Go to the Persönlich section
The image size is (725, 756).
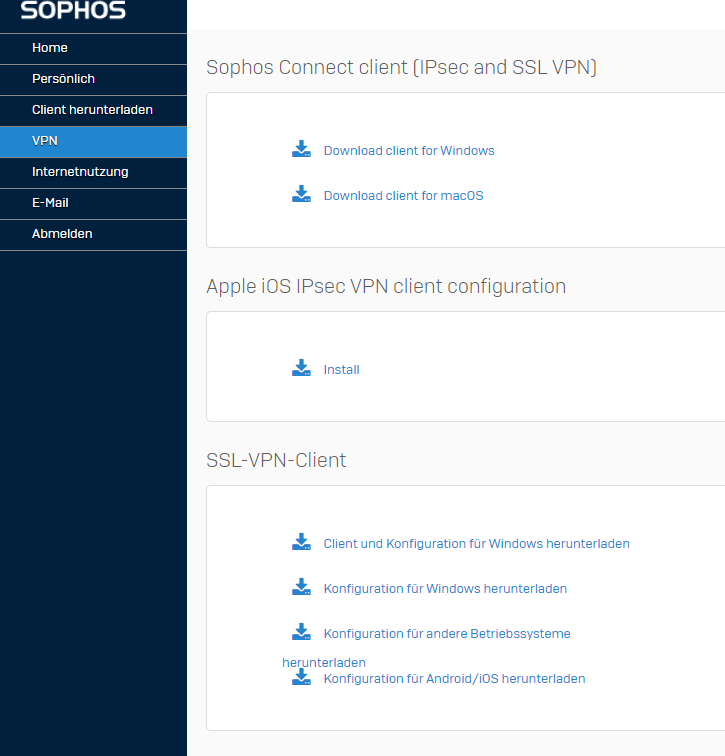pyautogui.click(x=63, y=79)
